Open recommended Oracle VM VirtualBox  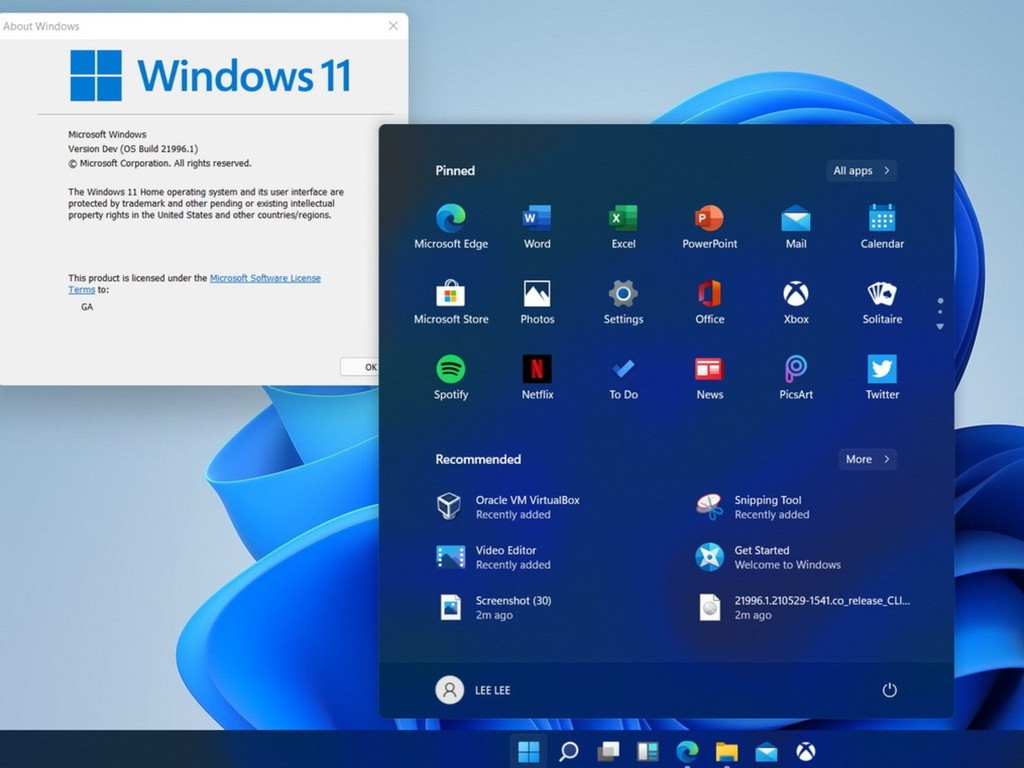(x=508, y=507)
